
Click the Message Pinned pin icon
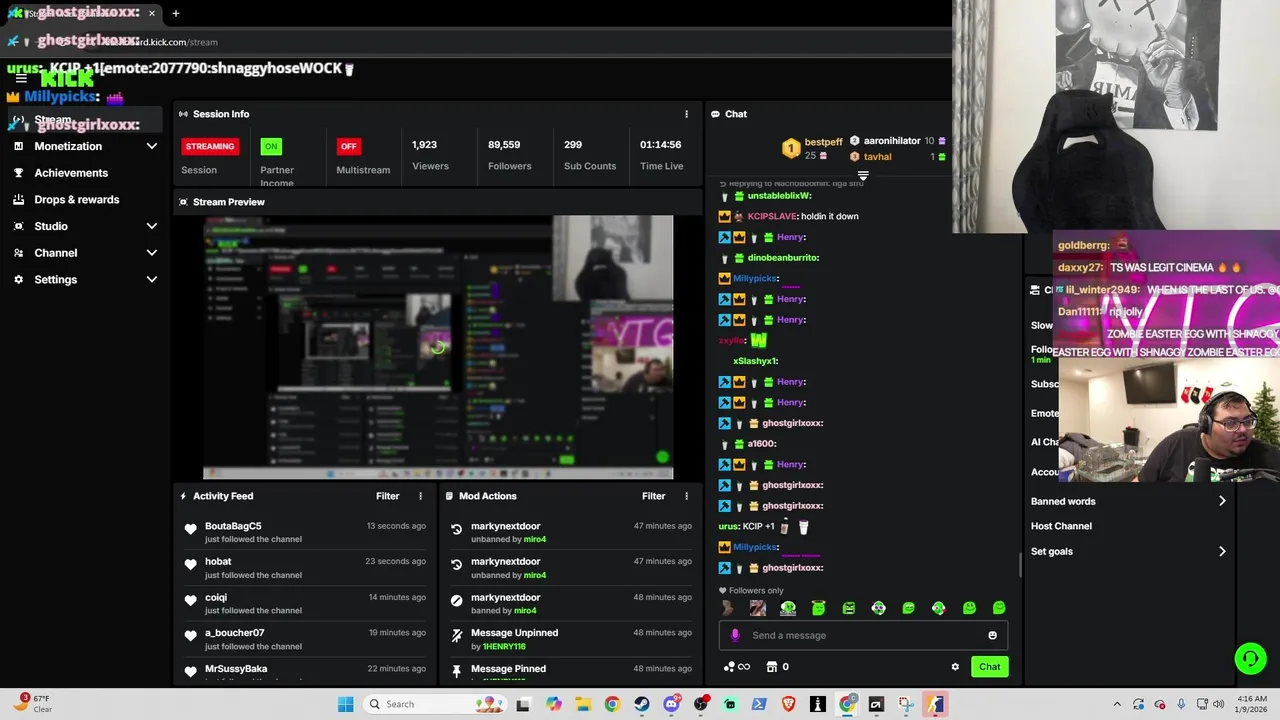tap(457, 670)
